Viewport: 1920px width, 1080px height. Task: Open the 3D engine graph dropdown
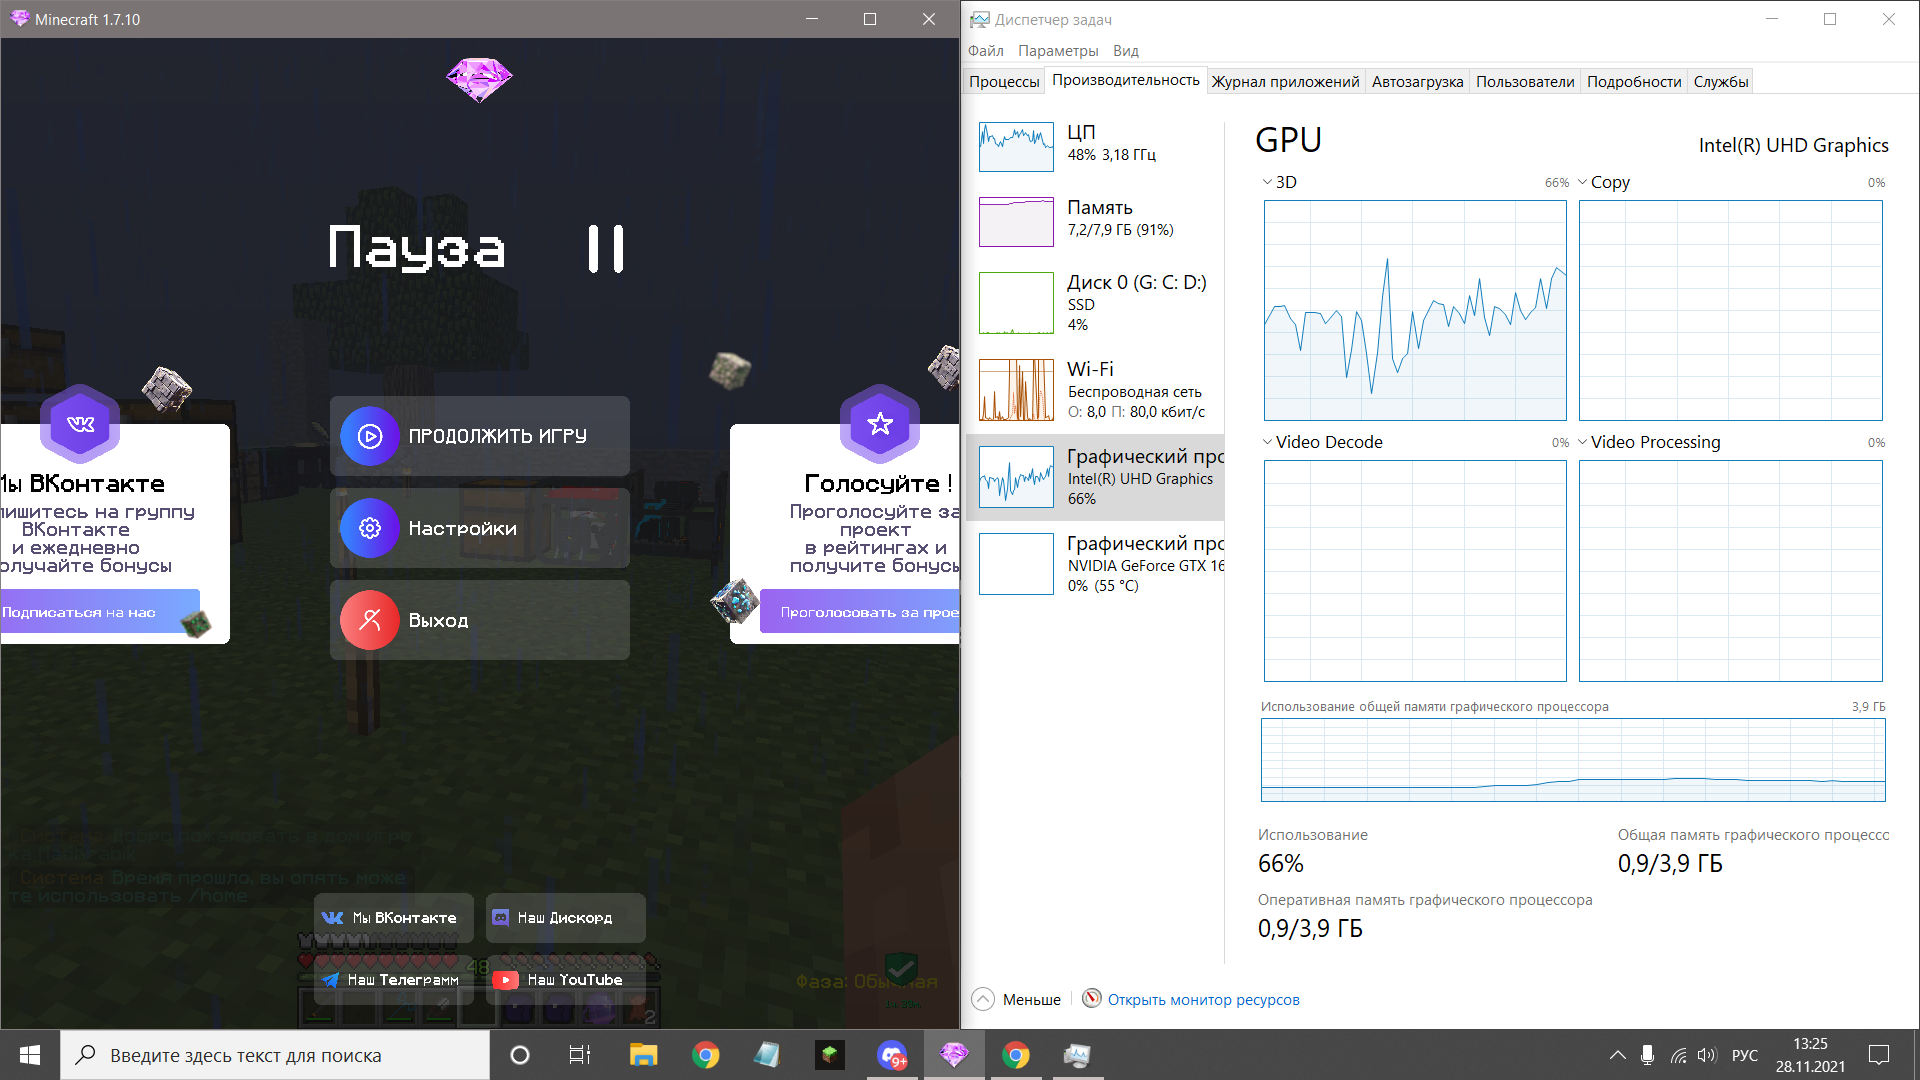point(1268,182)
